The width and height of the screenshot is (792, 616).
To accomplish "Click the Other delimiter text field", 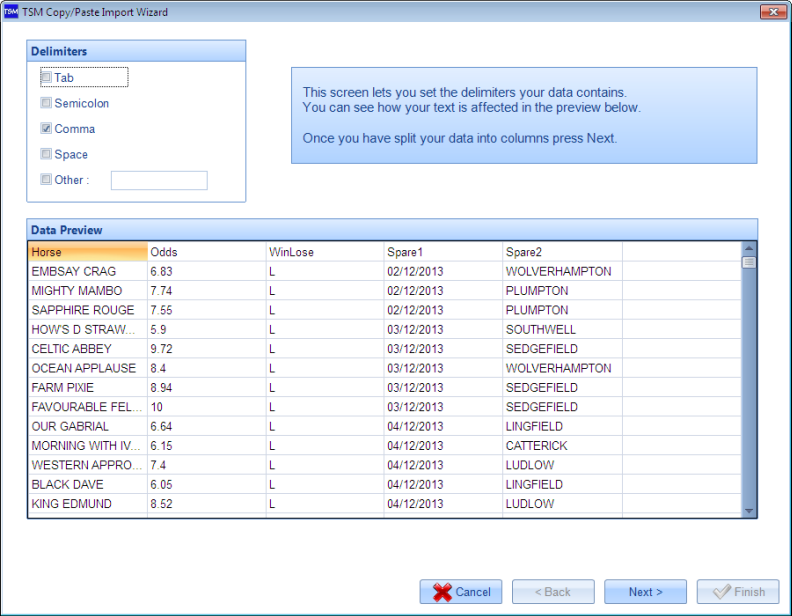I will (x=158, y=180).
